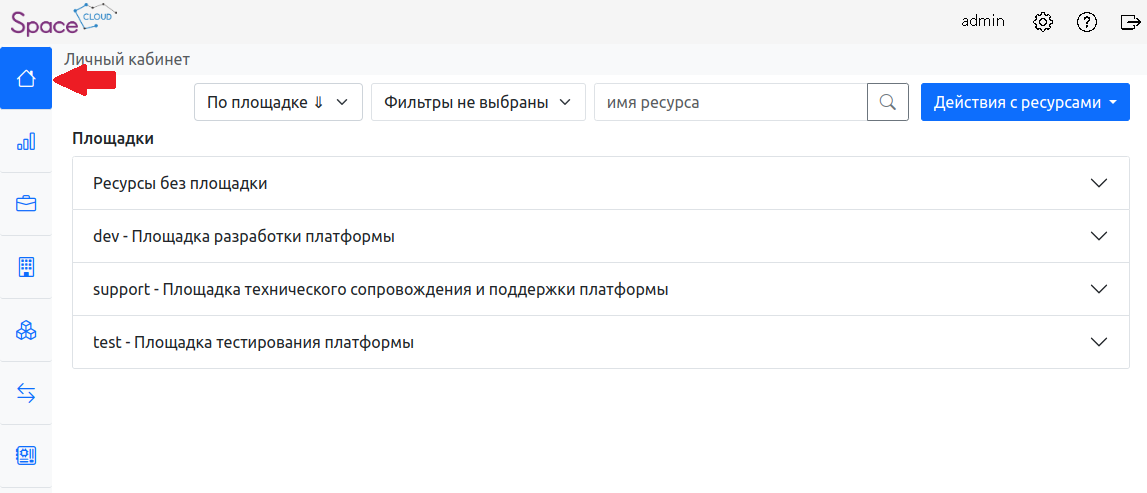Expand the support platform section
1147x493 pixels.
pyautogui.click(x=601, y=289)
